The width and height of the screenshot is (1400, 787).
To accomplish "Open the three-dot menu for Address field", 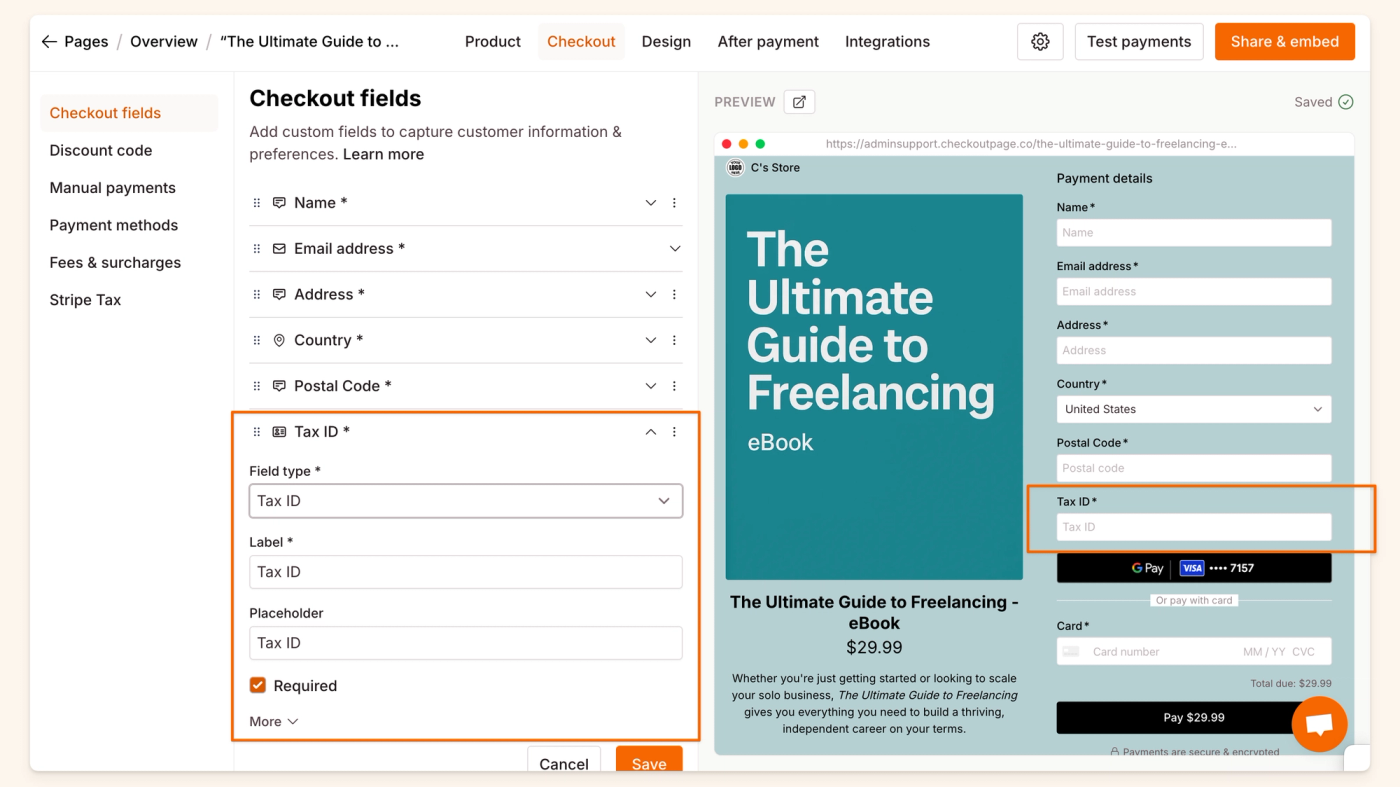I will (x=674, y=295).
